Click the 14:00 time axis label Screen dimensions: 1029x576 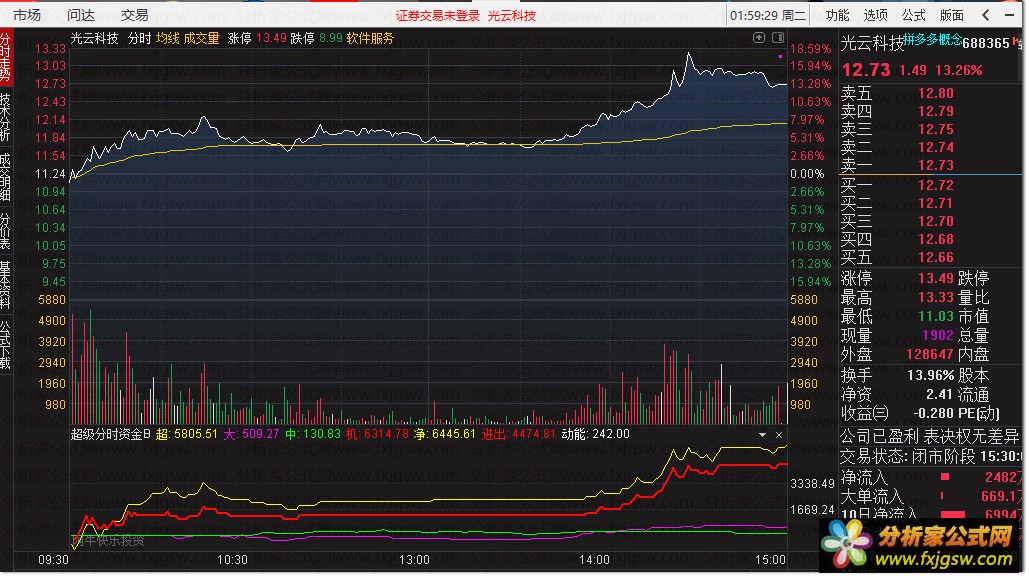594,560
